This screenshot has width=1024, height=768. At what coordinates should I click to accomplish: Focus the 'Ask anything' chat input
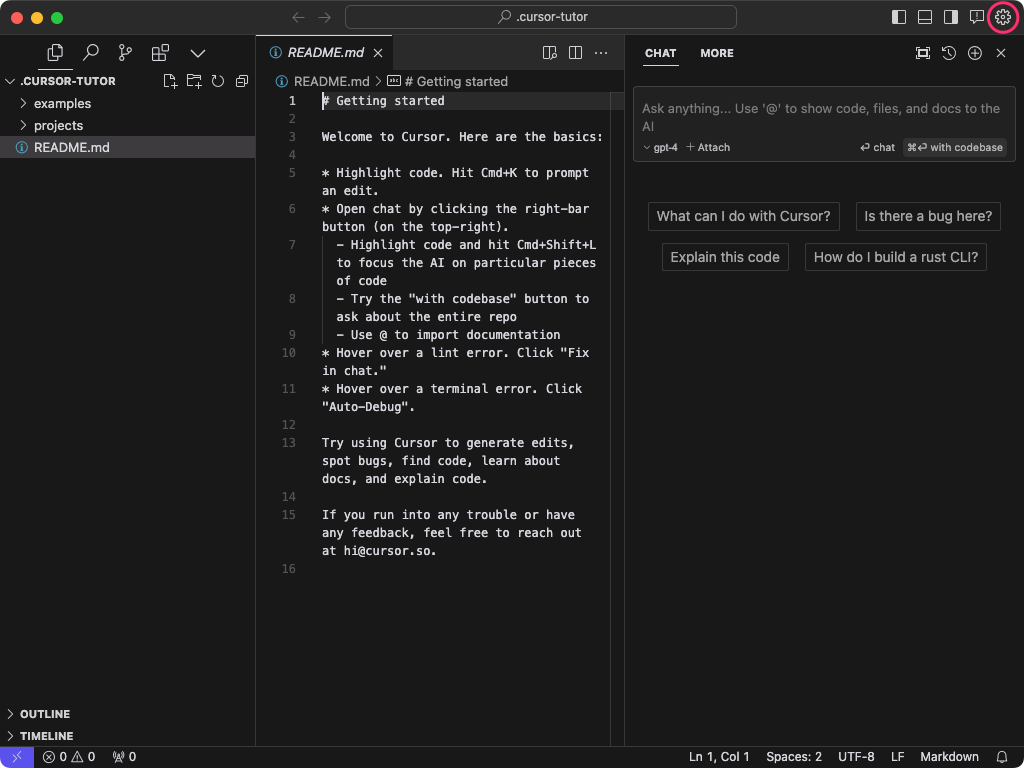[824, 117]
